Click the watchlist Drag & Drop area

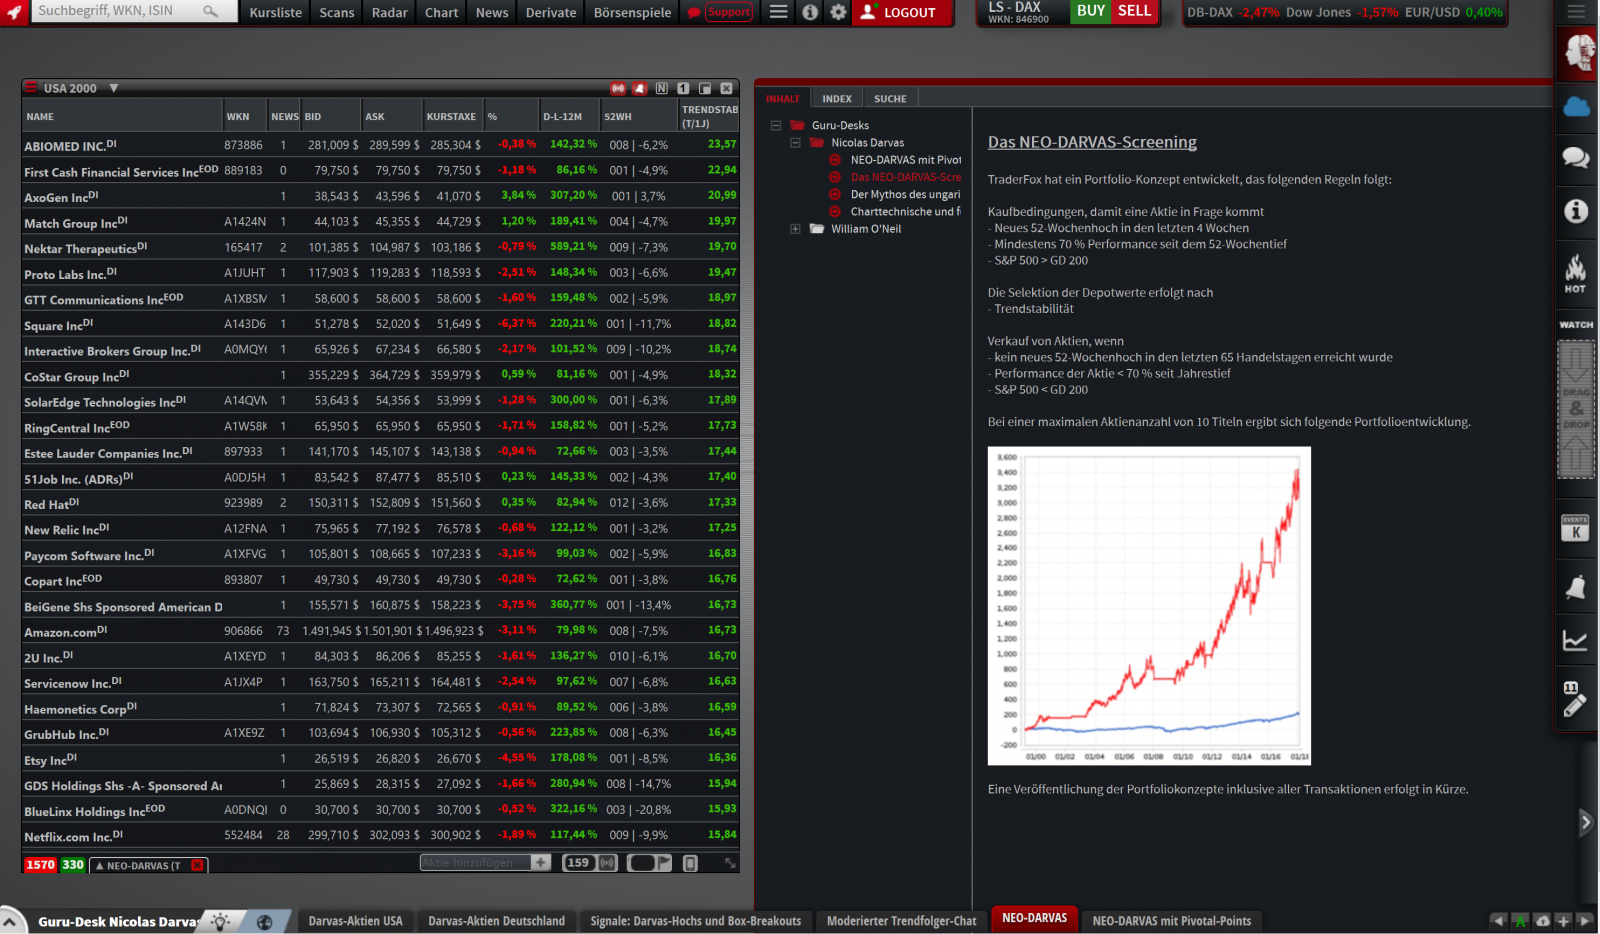[x=1576, y=409]
